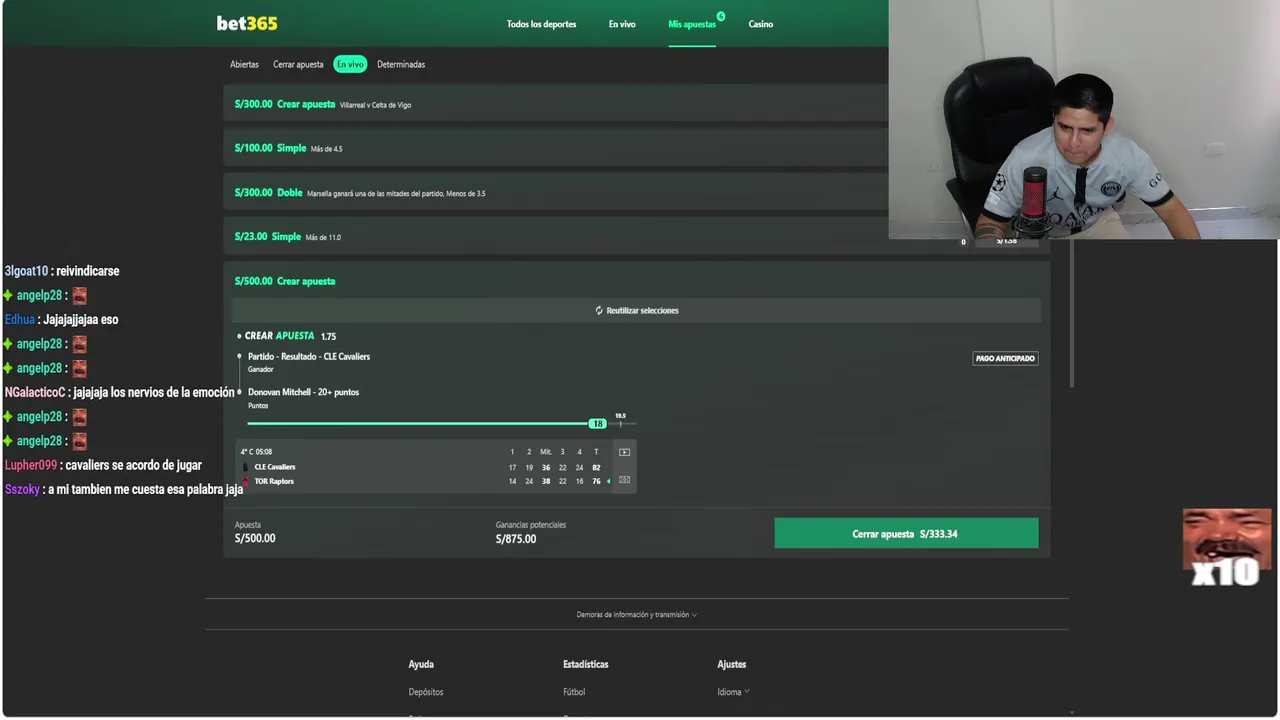Click chat username Sszoky

[x=22, y=490]
